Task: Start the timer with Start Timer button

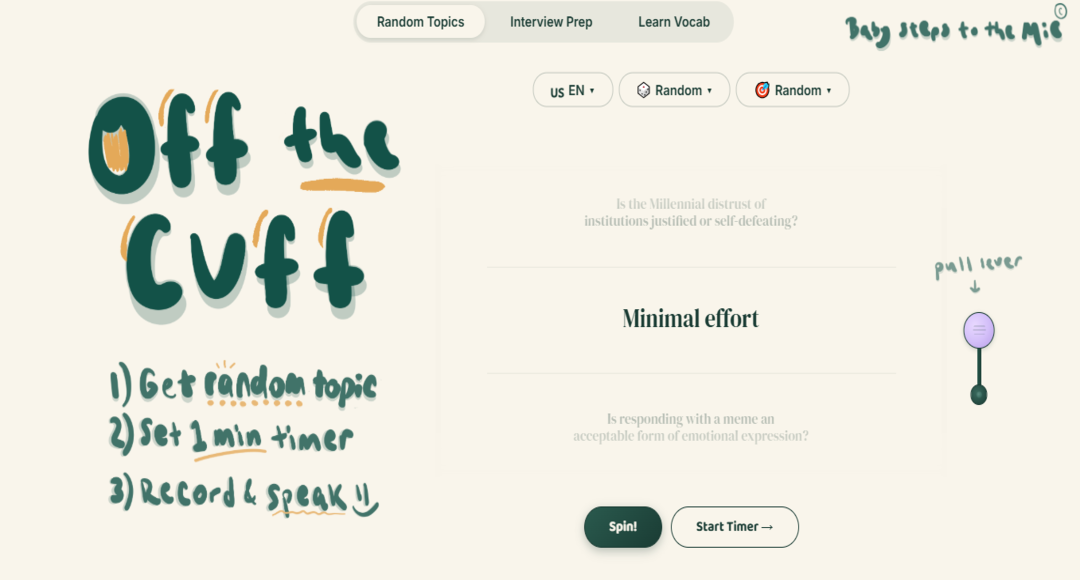Action: 735,527
